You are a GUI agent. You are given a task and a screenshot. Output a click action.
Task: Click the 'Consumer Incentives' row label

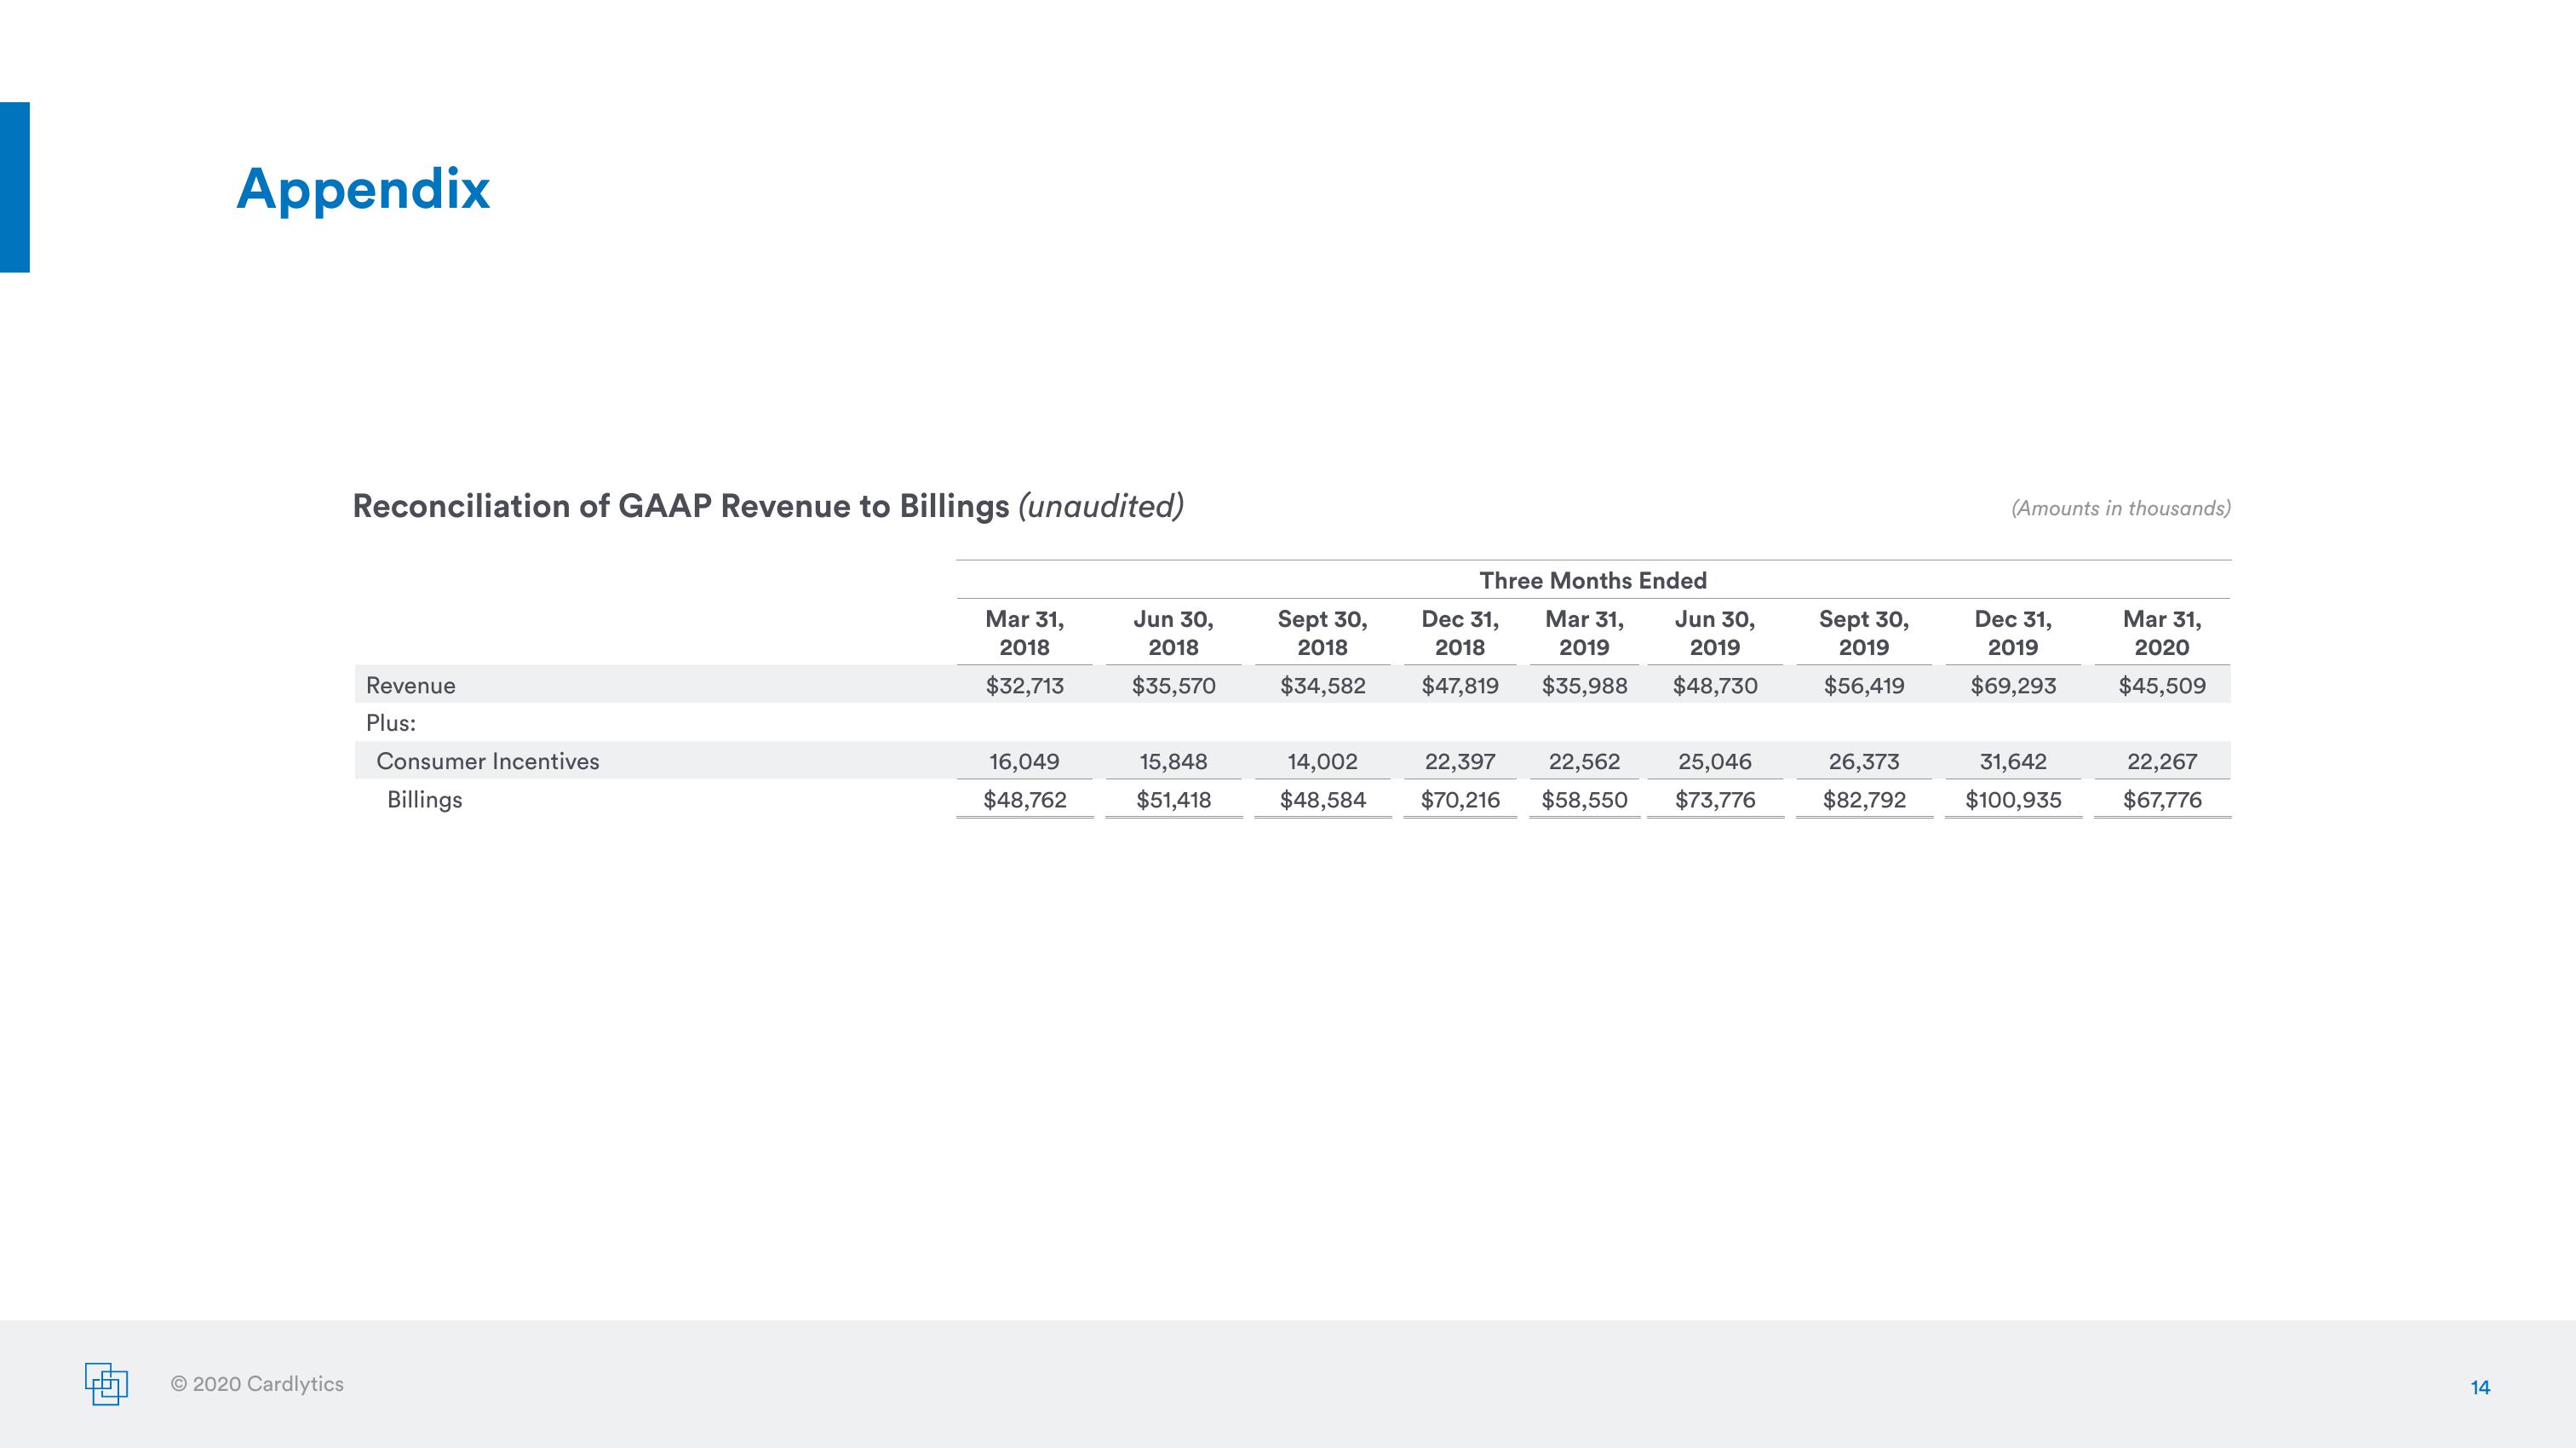(488, 761)
